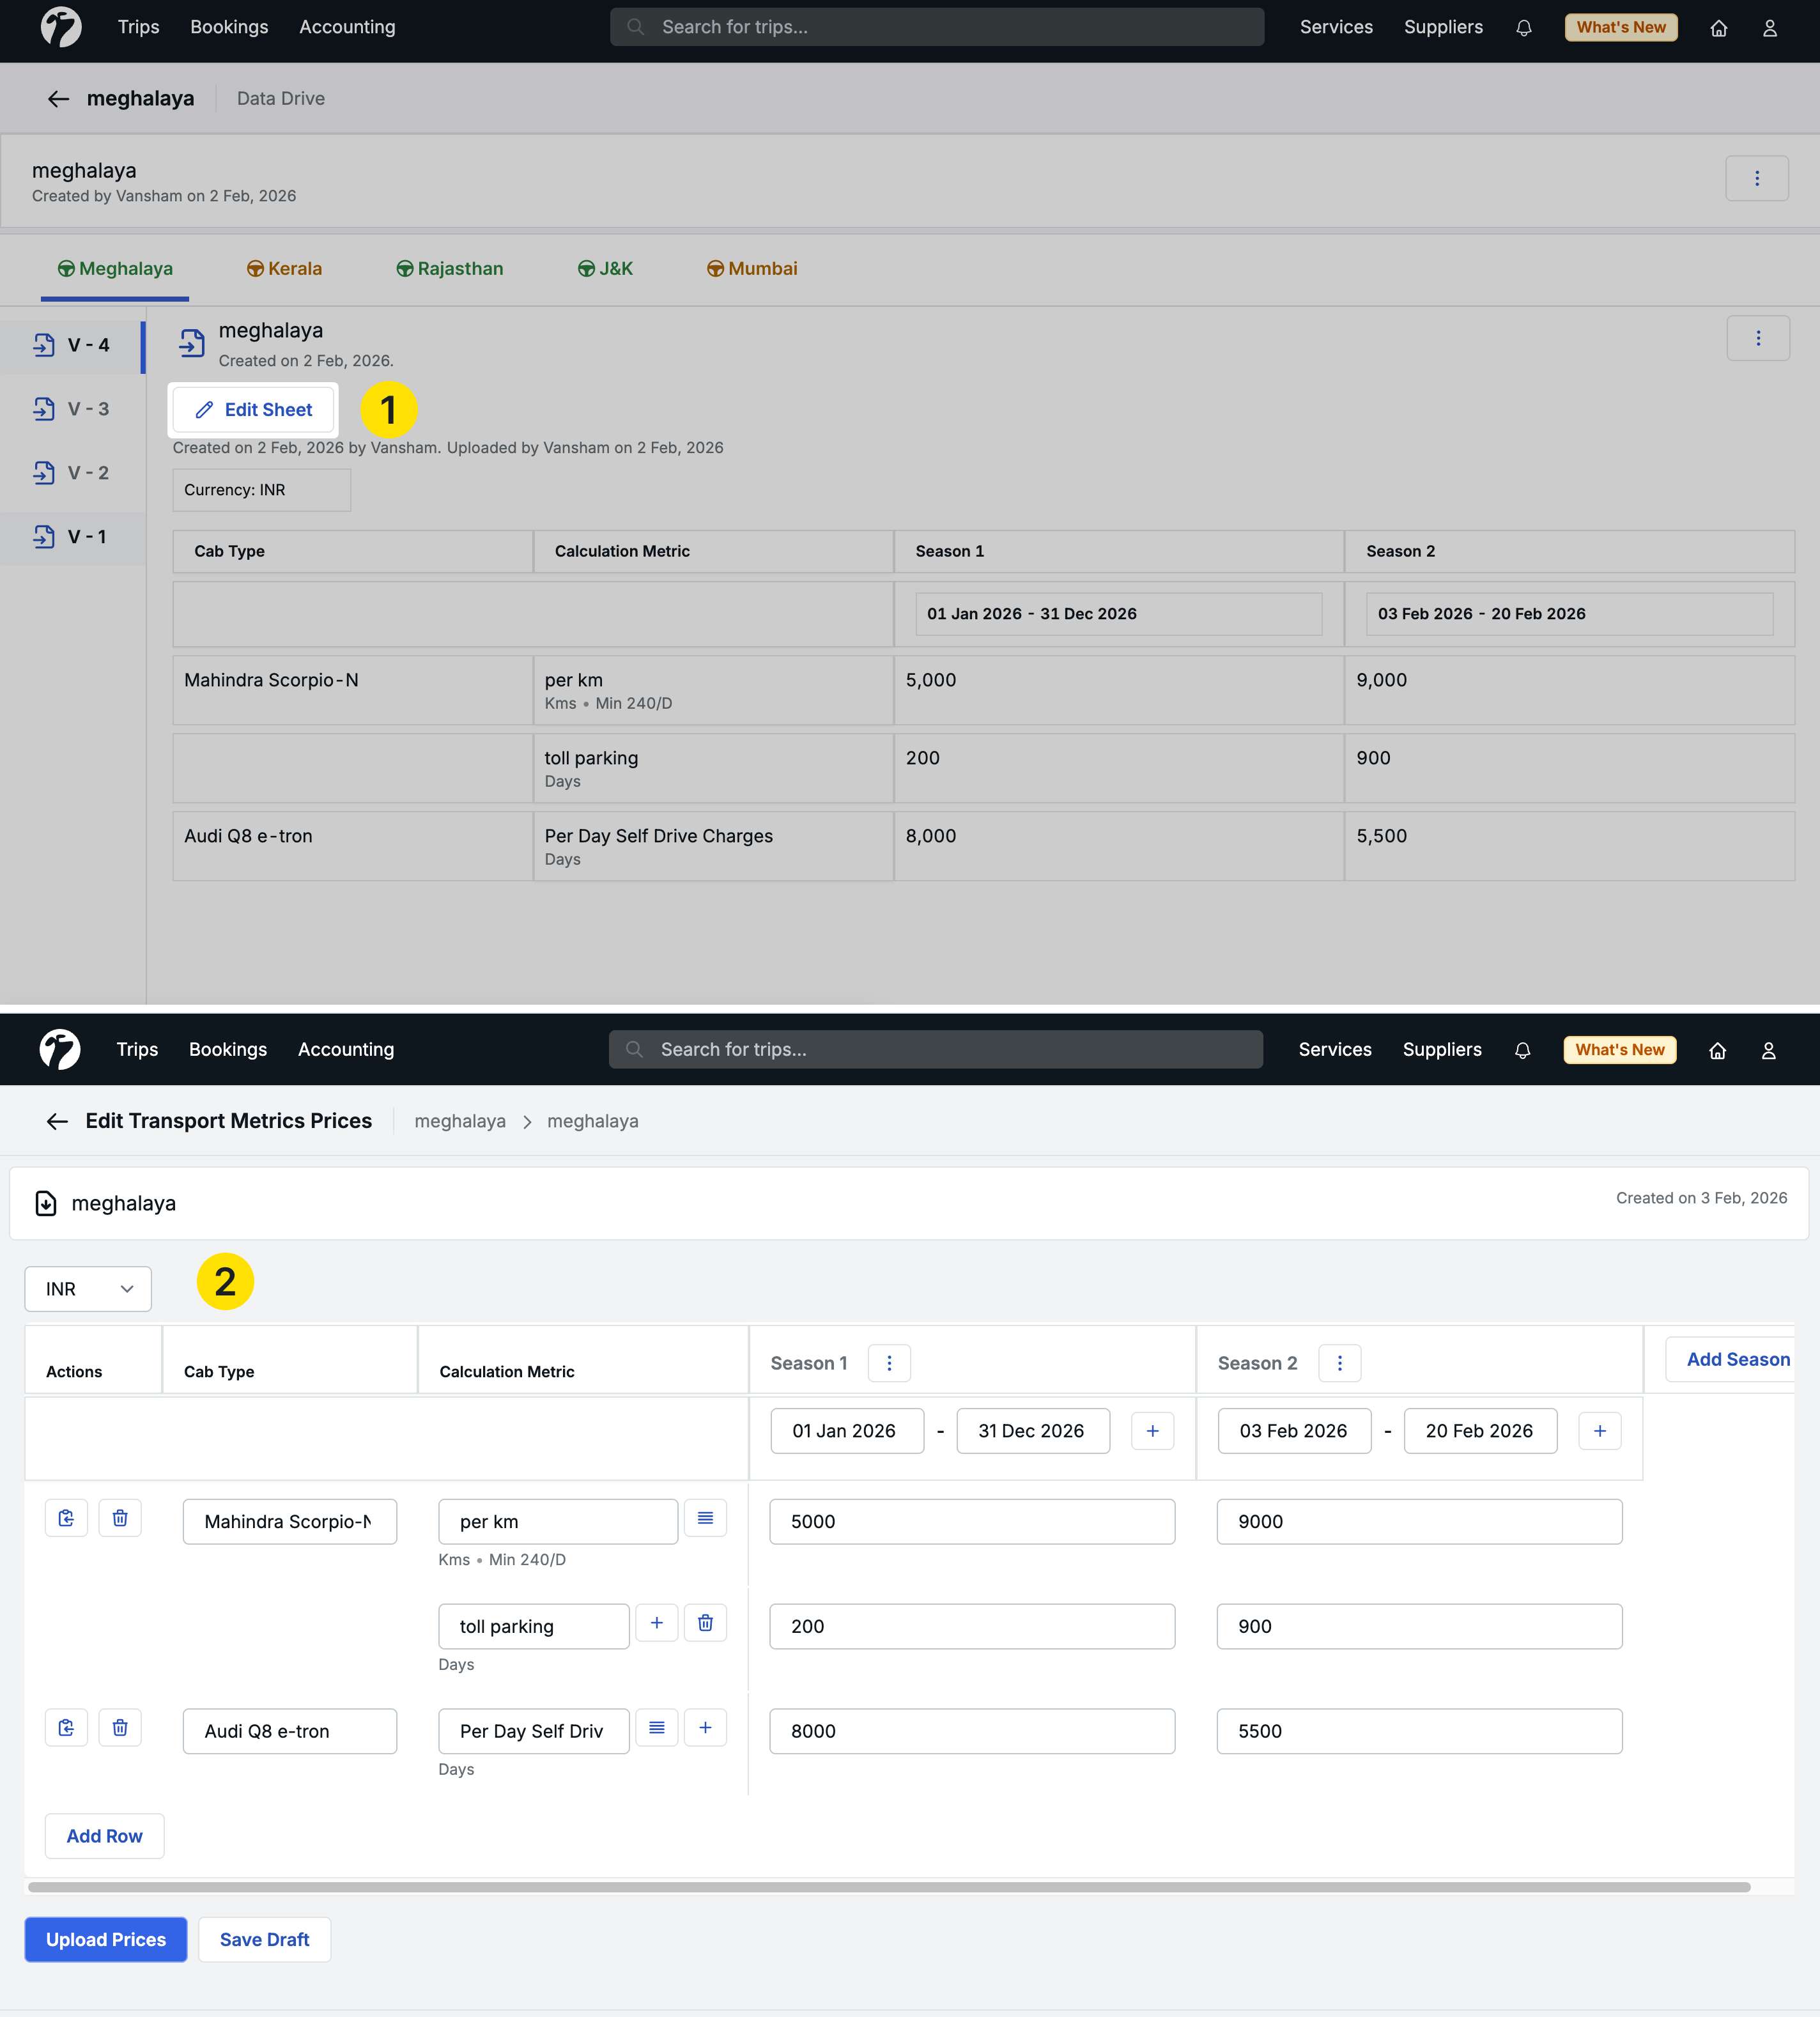Open Season 1 three-dot options menu

(x=889, y=1363)
